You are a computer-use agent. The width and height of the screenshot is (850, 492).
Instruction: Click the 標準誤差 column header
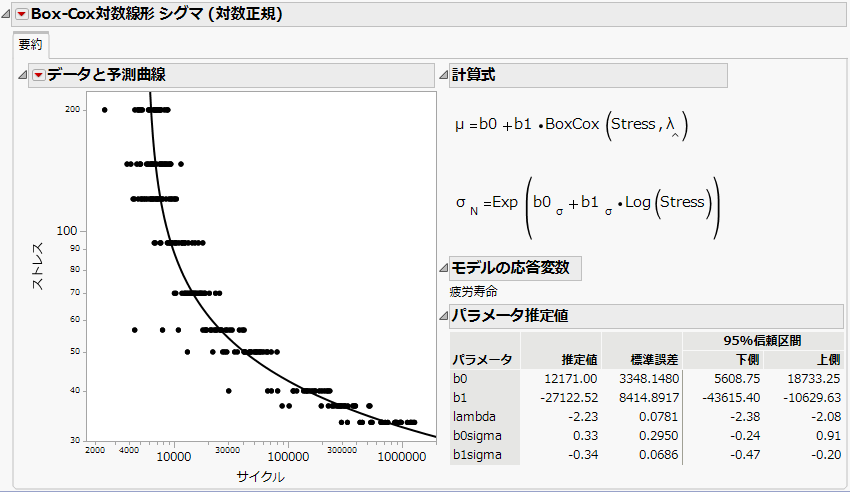click(654, 359)
